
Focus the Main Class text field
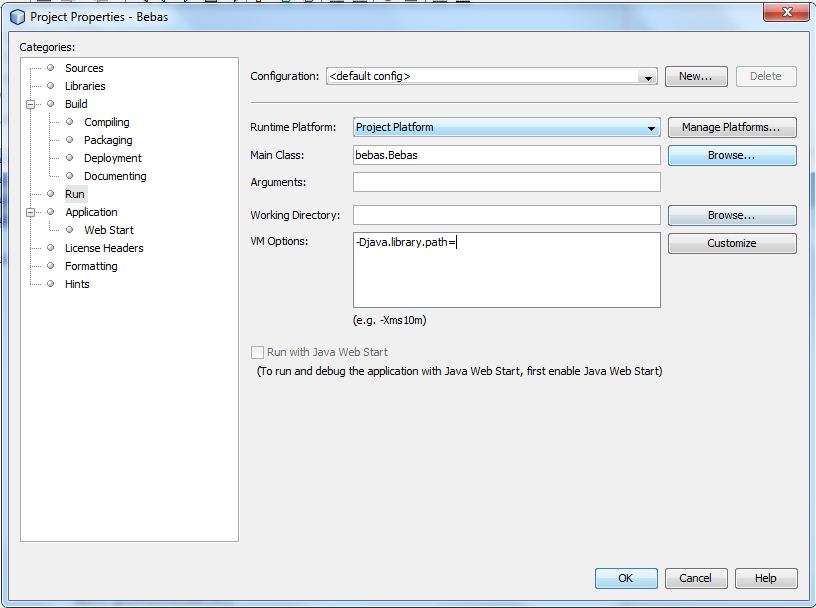pos(506,155)
